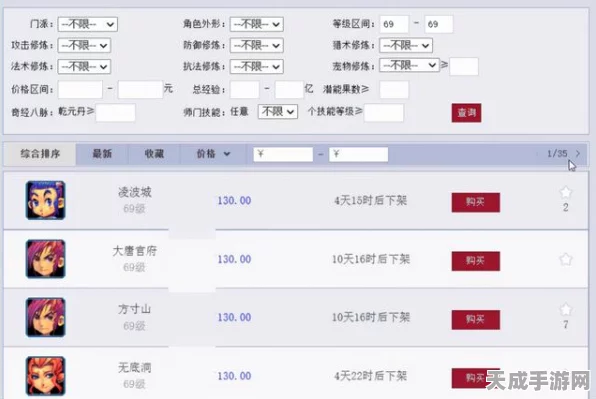Click the 大唐官府 listing name
Screen dimensions: 596x399
pos(135,251)
